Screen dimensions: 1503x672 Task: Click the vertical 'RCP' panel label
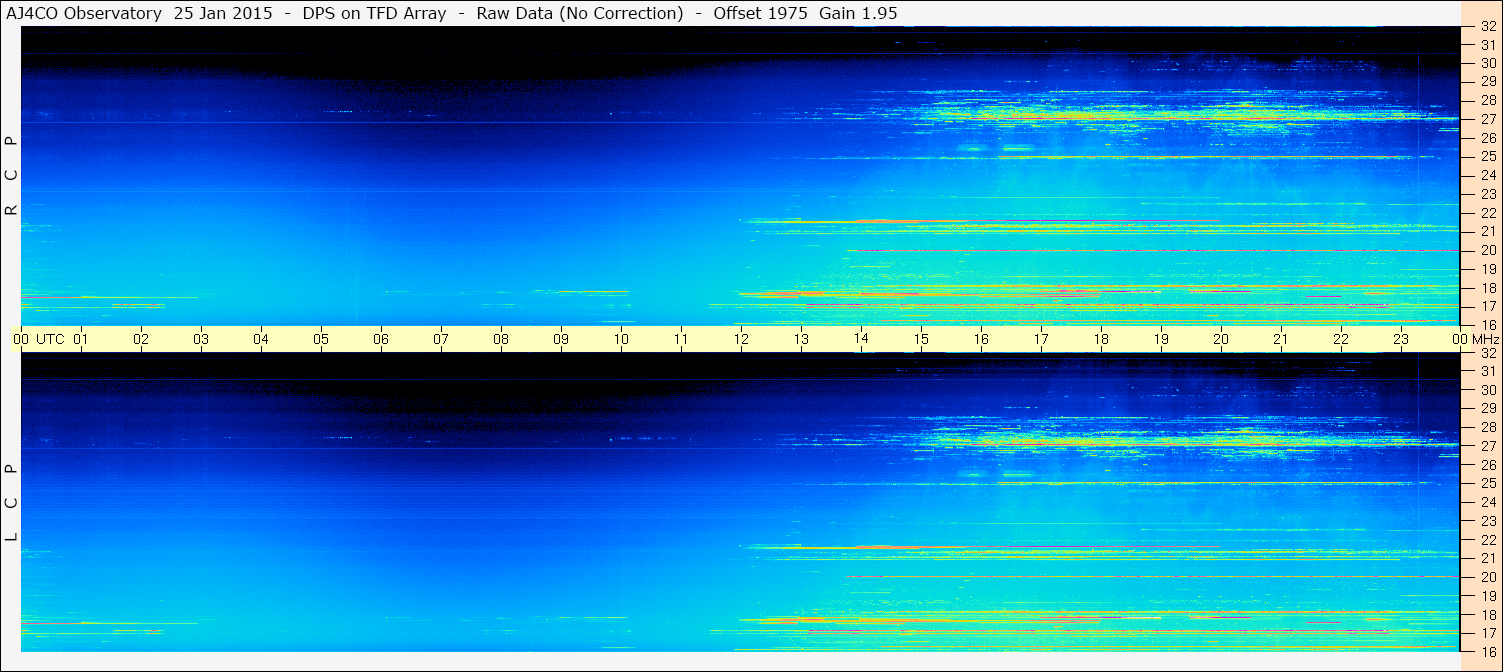tap(12, 176)
